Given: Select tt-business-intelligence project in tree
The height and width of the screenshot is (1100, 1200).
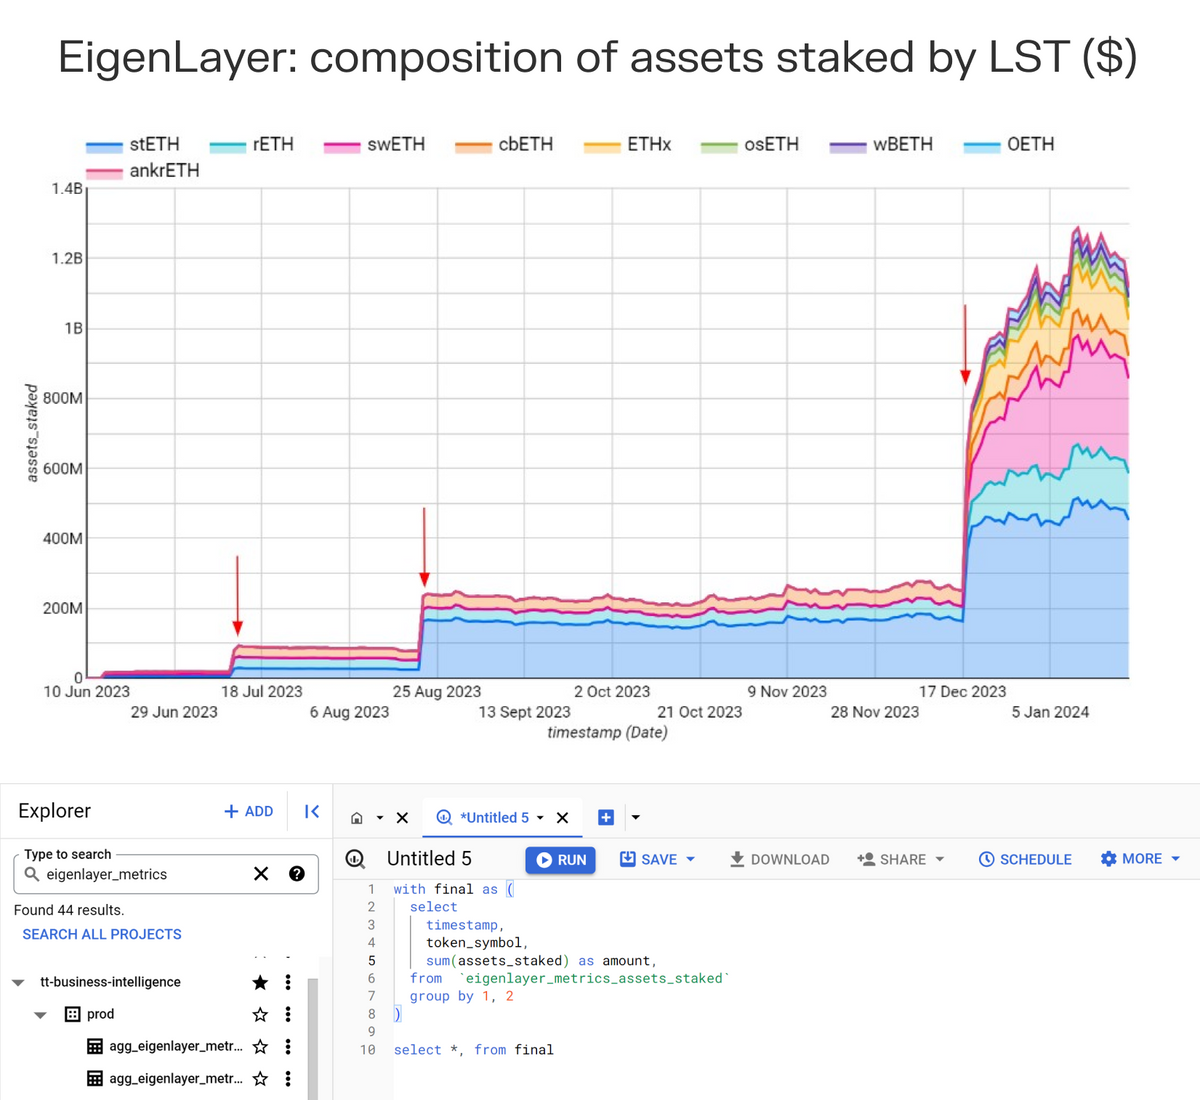Looking at the screenshot, I should tap(110, 982).
